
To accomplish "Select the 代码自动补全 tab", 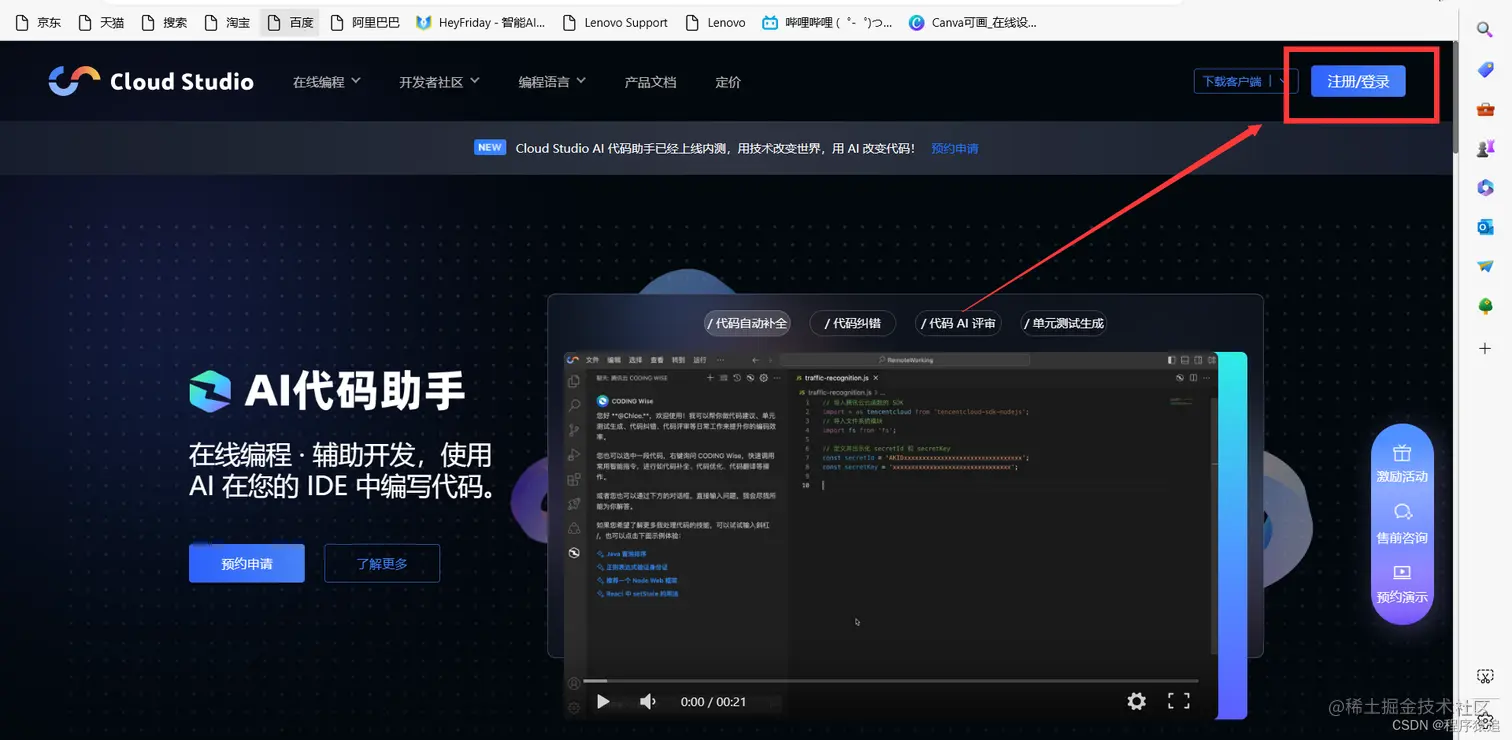I will (x=747, y=323).
